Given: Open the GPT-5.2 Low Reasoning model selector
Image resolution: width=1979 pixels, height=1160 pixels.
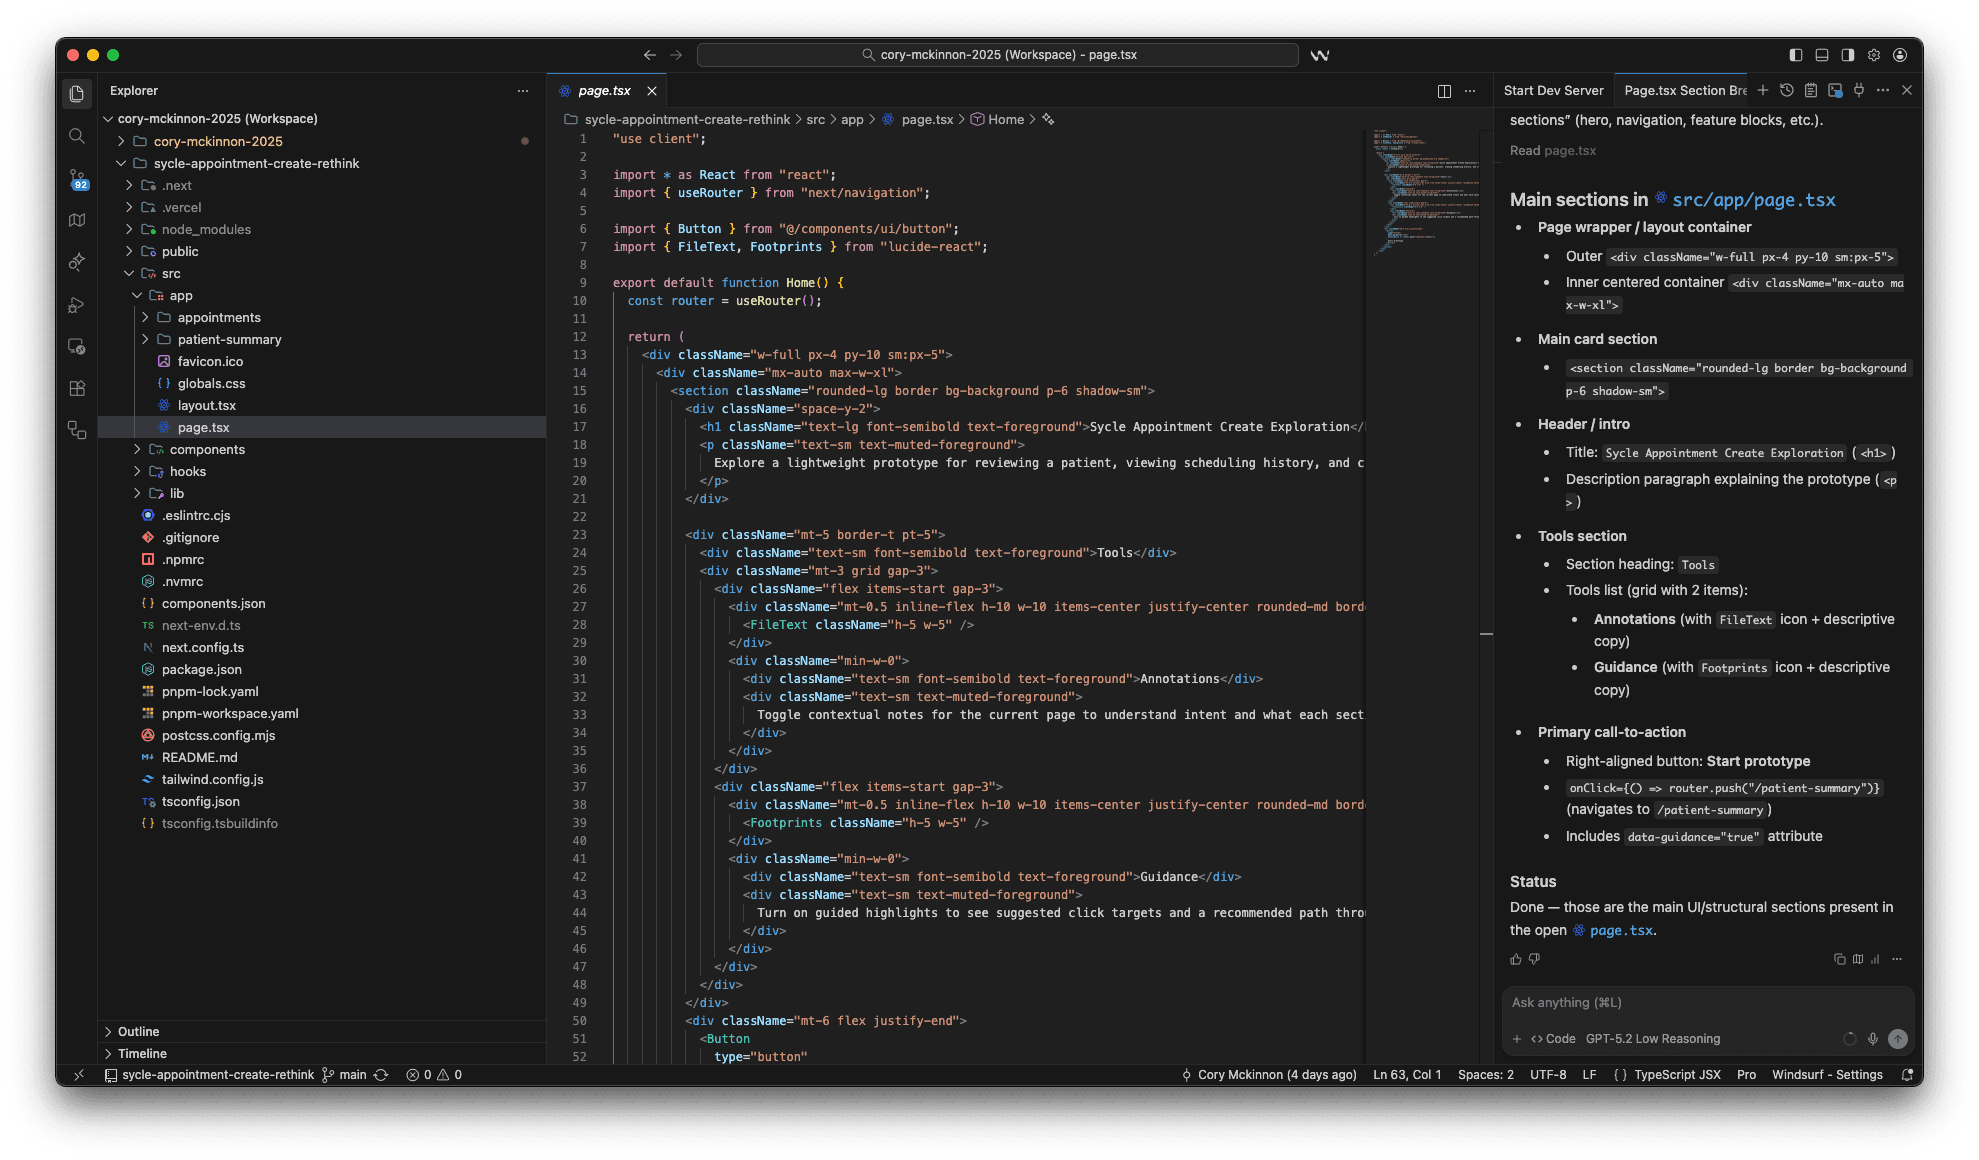Looking at the screenshot, I should tap(1652, 1039).
